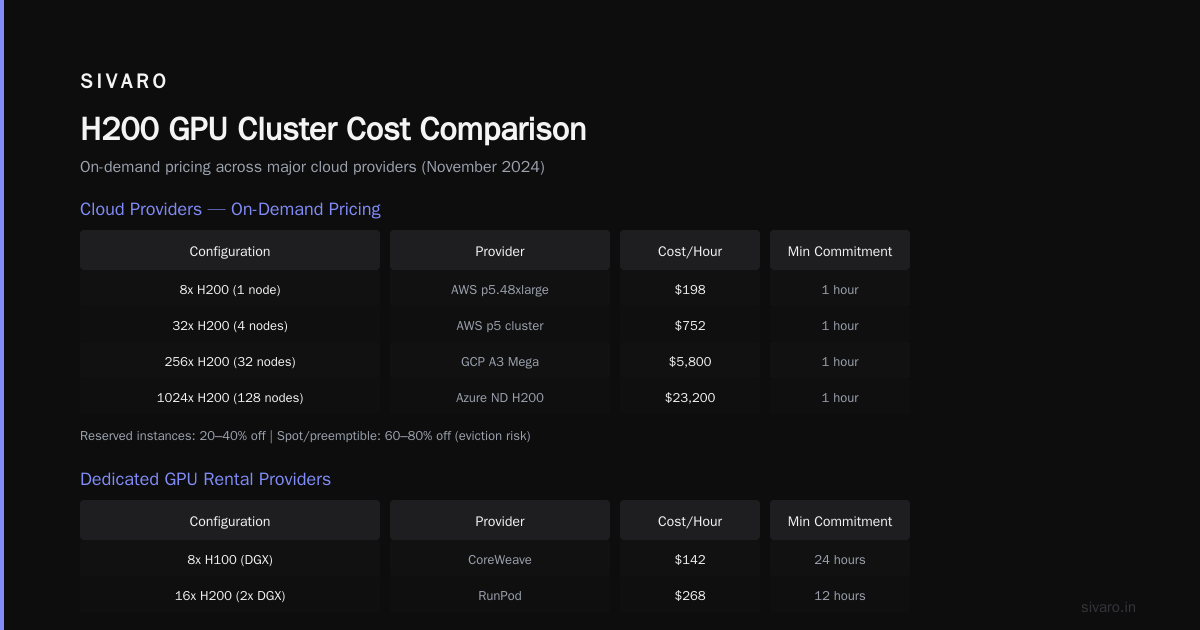This screenshot has height=630, width=1200.
Task: Click the Azure ND H200 provider cell
Action: (500, 398)
